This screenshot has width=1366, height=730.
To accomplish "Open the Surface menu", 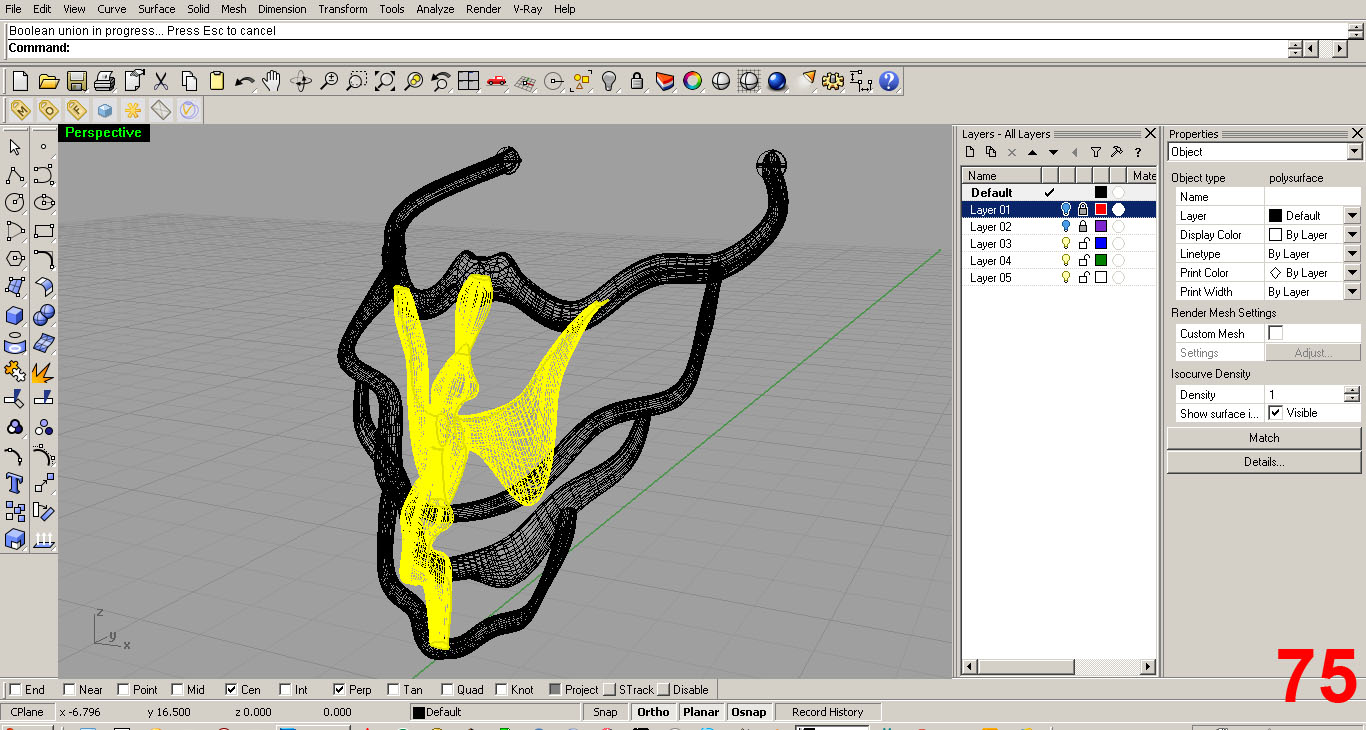I will click(x=157, y=9).
